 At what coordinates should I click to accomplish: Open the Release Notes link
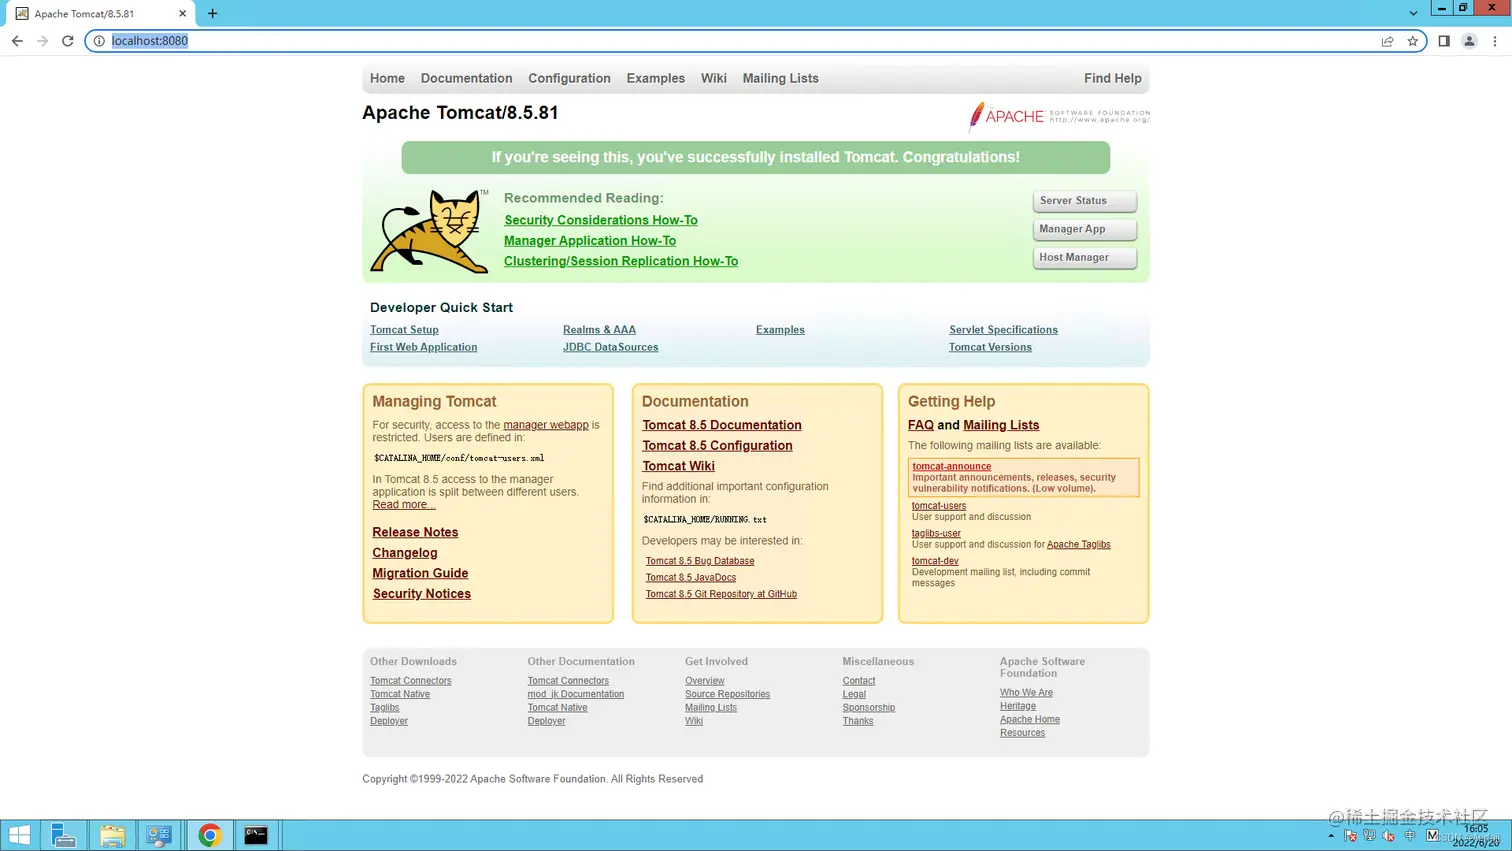(x=415, y=532)
